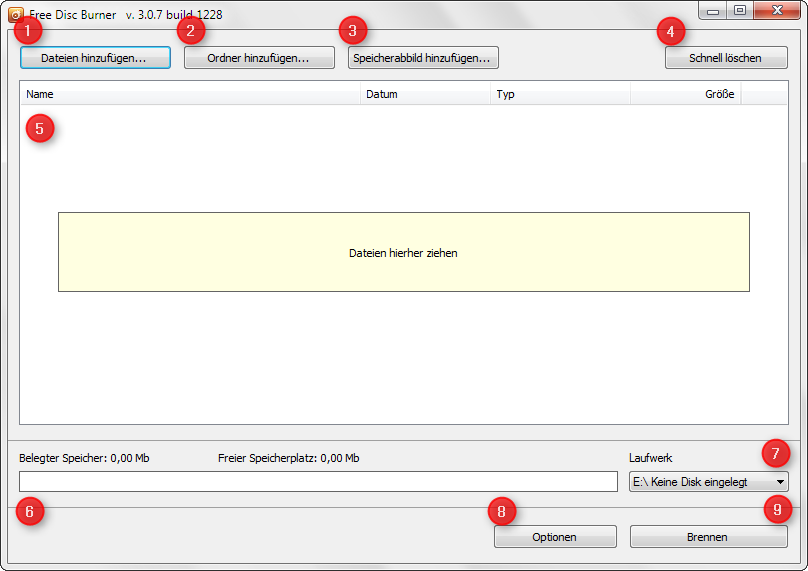
Task: Expand the Laufwerk drive dropdown
Action: tap(709, 481)
